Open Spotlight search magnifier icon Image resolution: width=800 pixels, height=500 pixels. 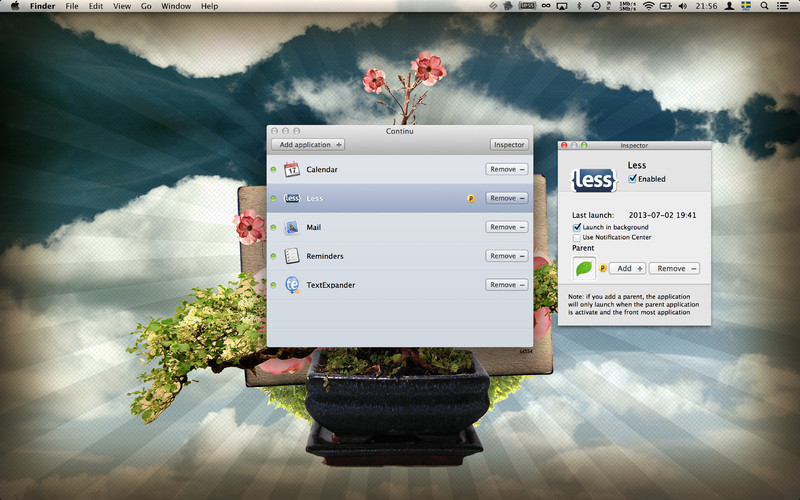coord(764,6)
